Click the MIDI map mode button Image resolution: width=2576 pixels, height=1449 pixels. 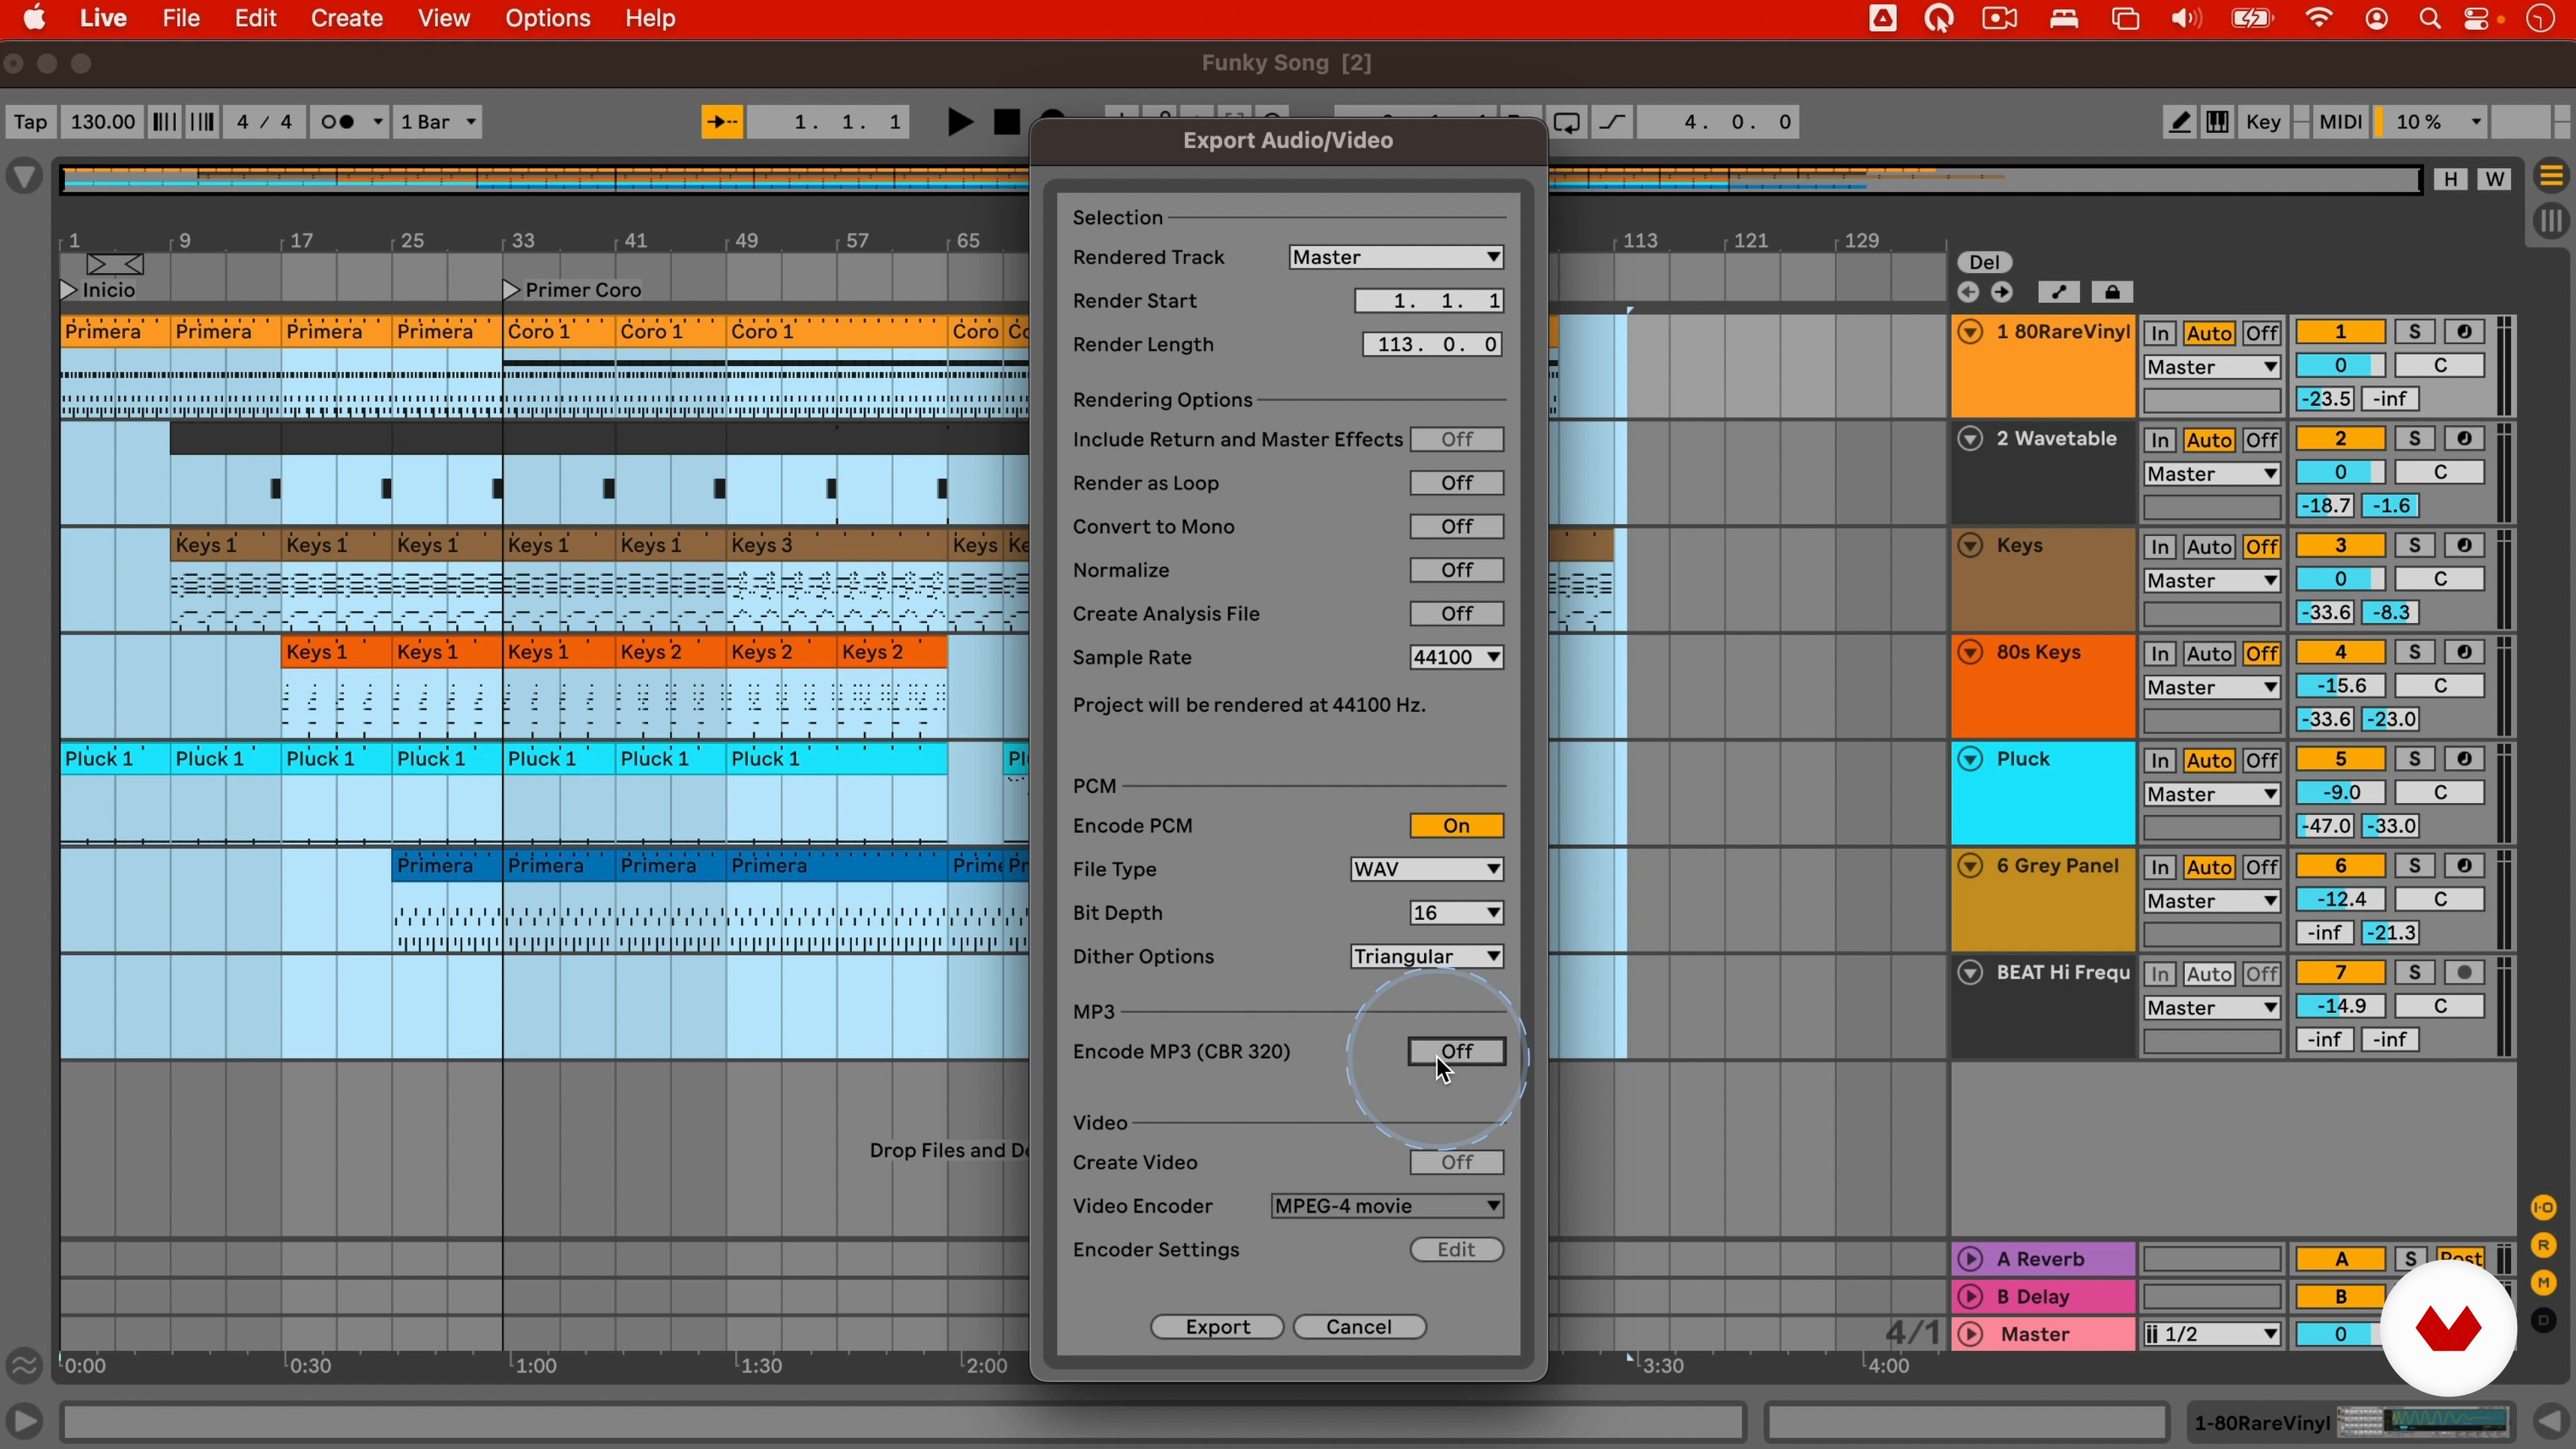coord(2340,122)
